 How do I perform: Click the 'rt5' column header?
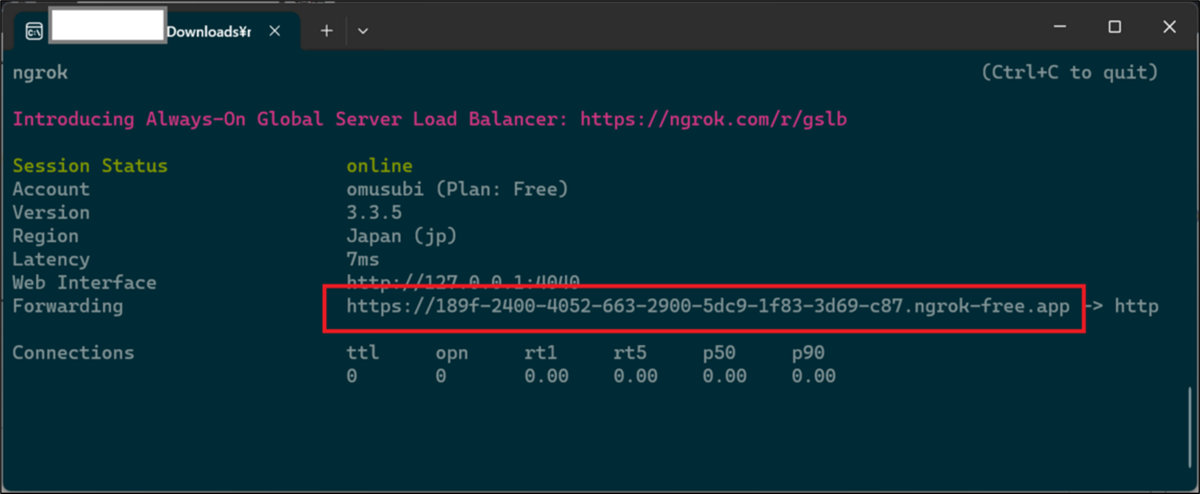tap(630, 353)
